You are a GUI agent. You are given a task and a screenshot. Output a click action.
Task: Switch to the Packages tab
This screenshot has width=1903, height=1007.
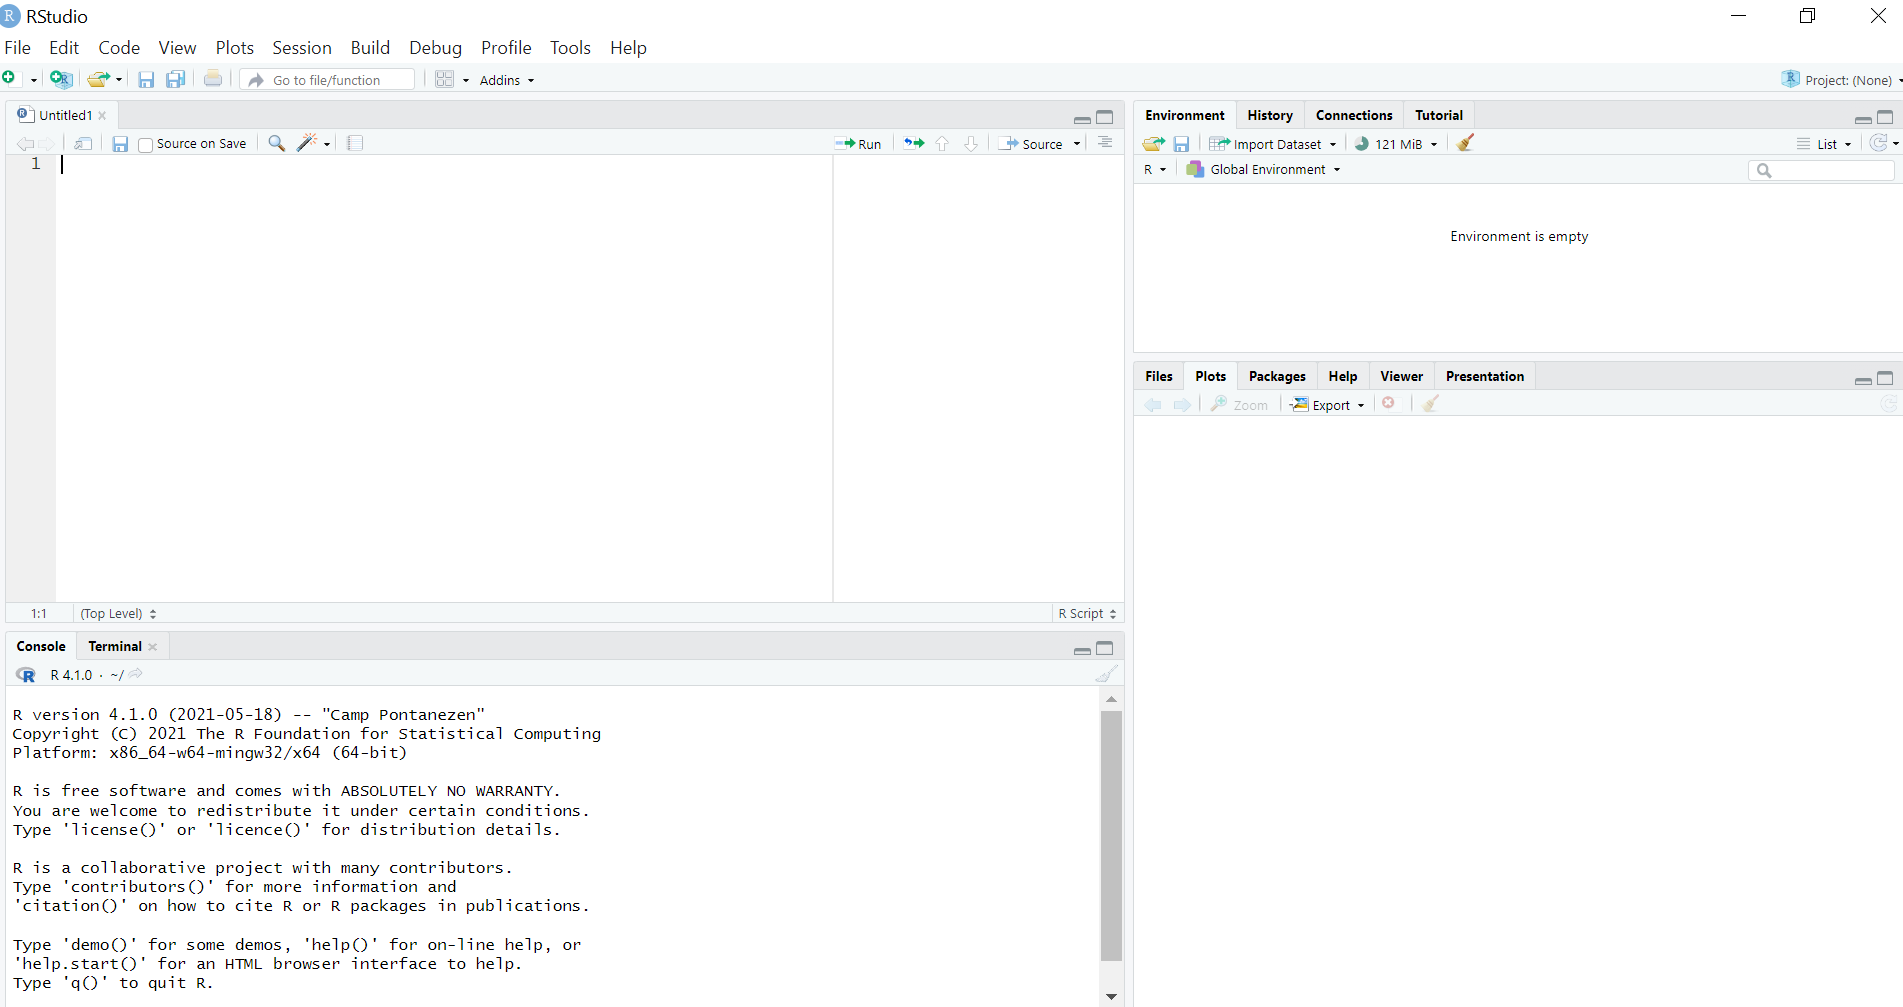(x=1277, y=376)
